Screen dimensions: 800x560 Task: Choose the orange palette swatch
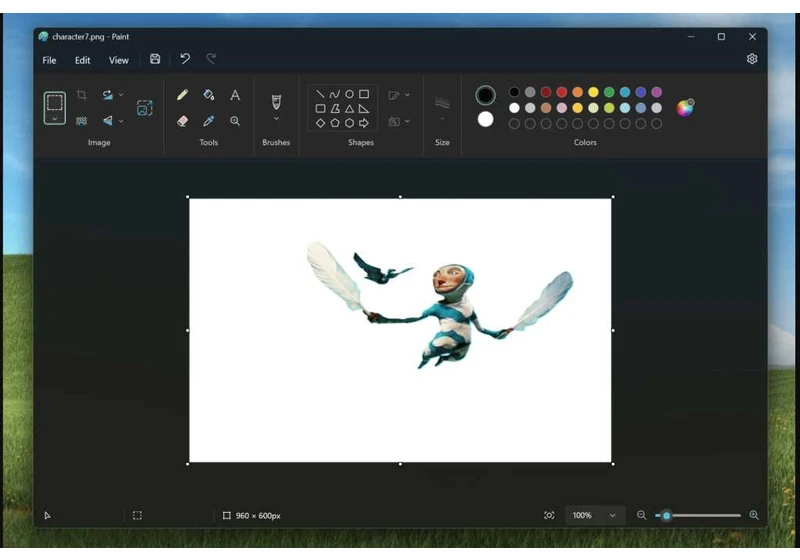coord(578,92)
